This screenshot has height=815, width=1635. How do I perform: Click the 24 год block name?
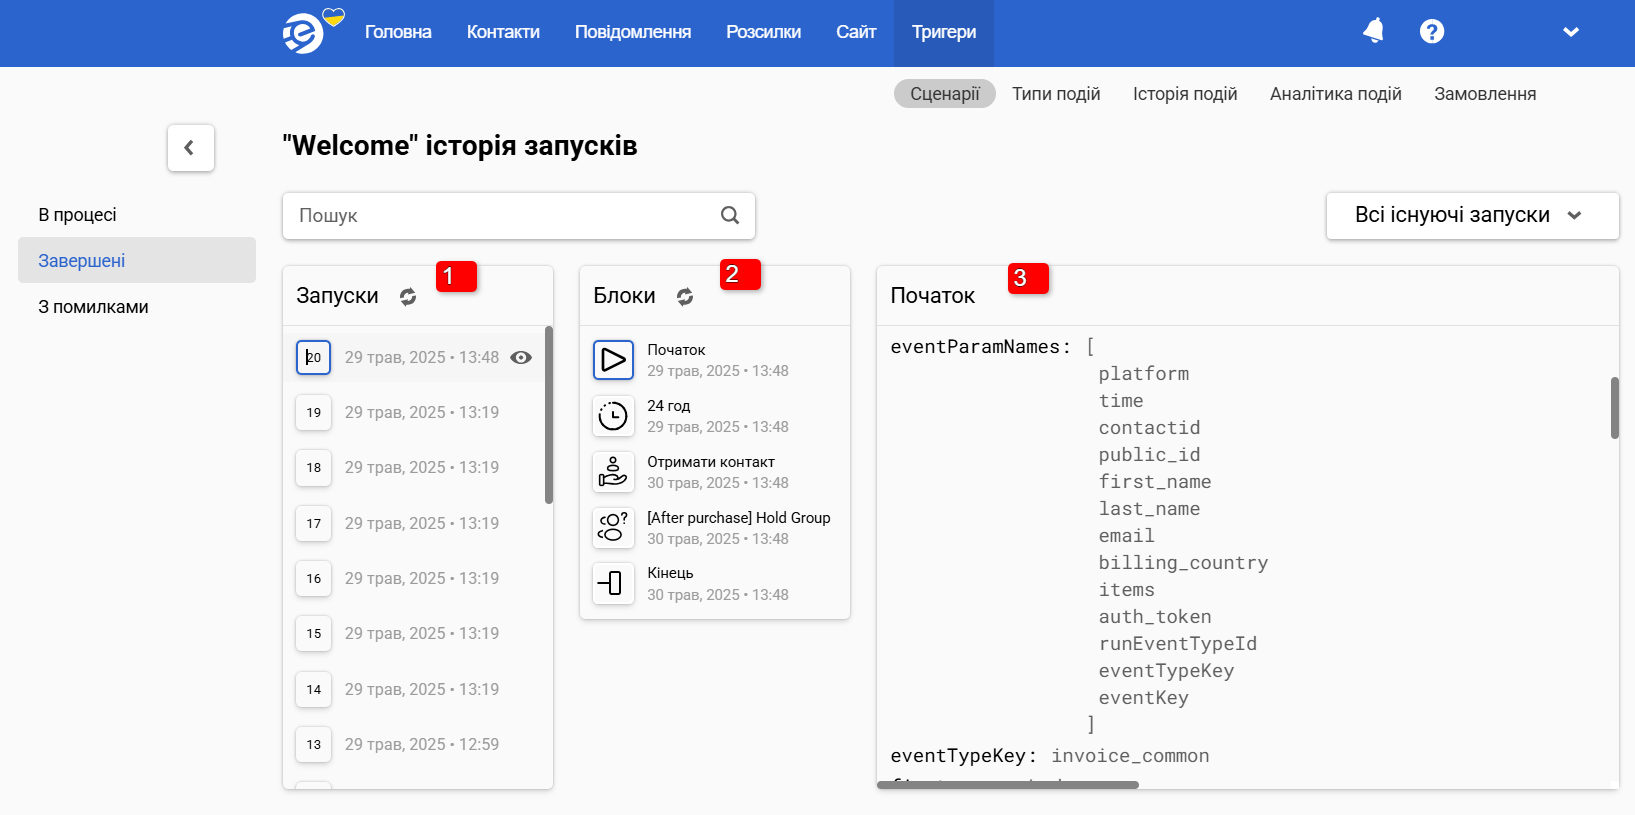[x=669, y=406]
